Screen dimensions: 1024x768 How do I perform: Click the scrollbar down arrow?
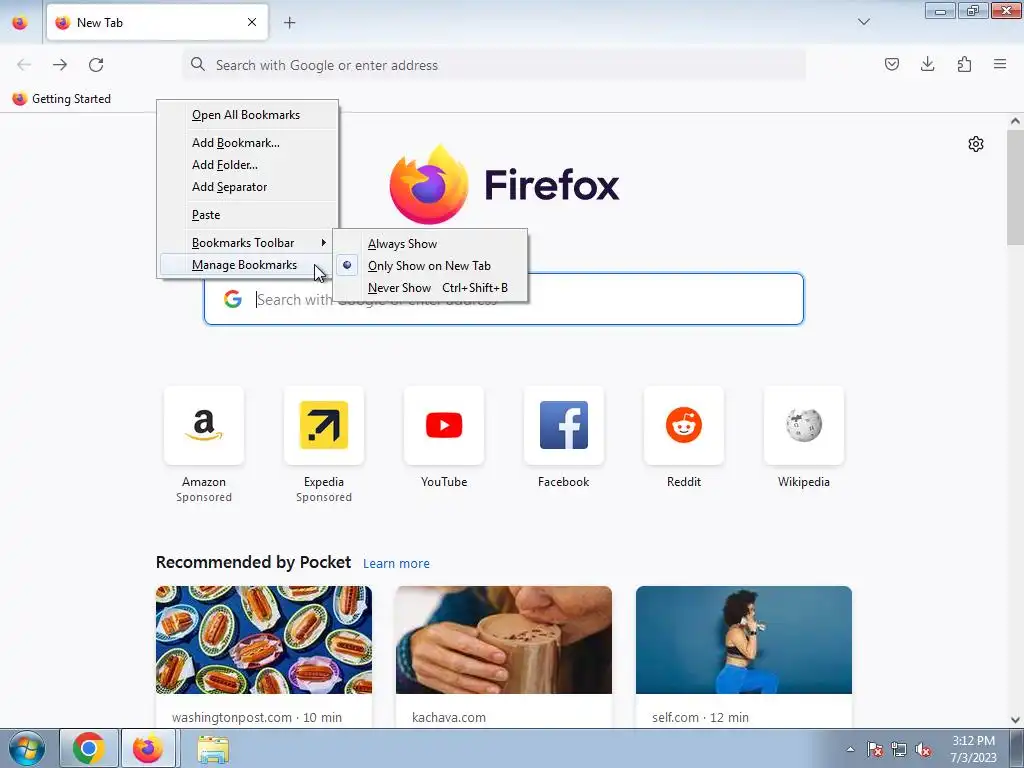(1015, 720)
